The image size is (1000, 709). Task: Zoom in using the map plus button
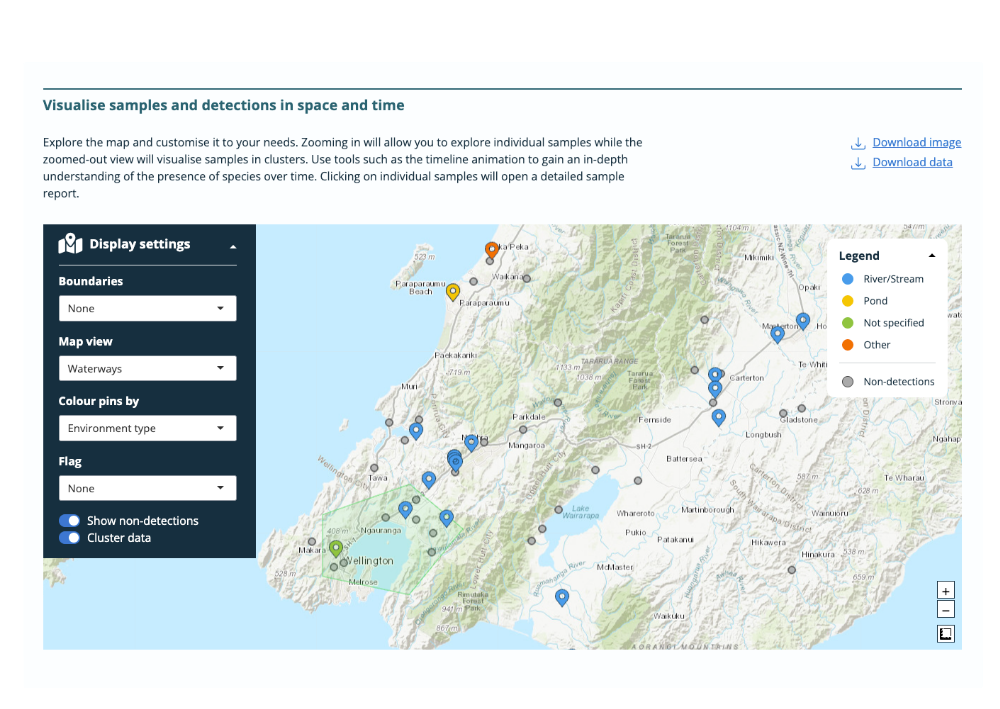click(946, 591)
